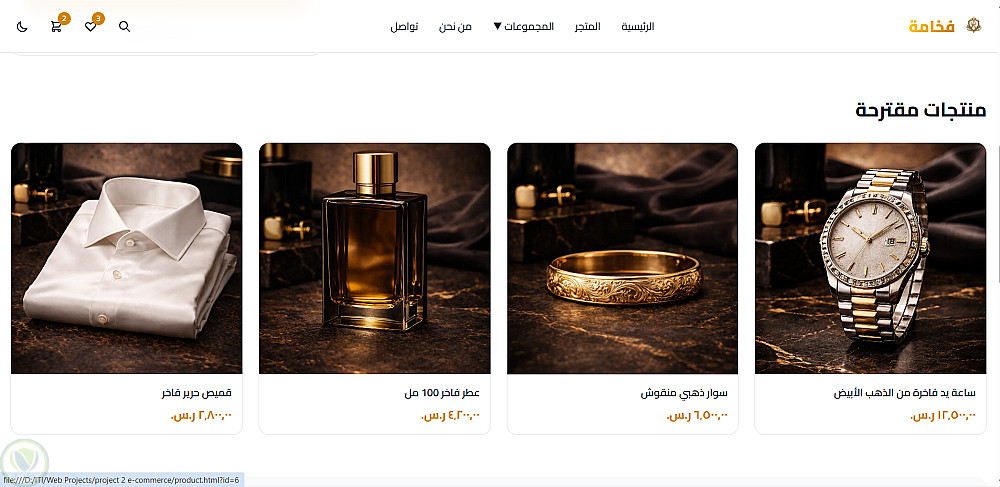
Task: Click the سوار ذهبي منقوش product title
Action: click(684, 393)
